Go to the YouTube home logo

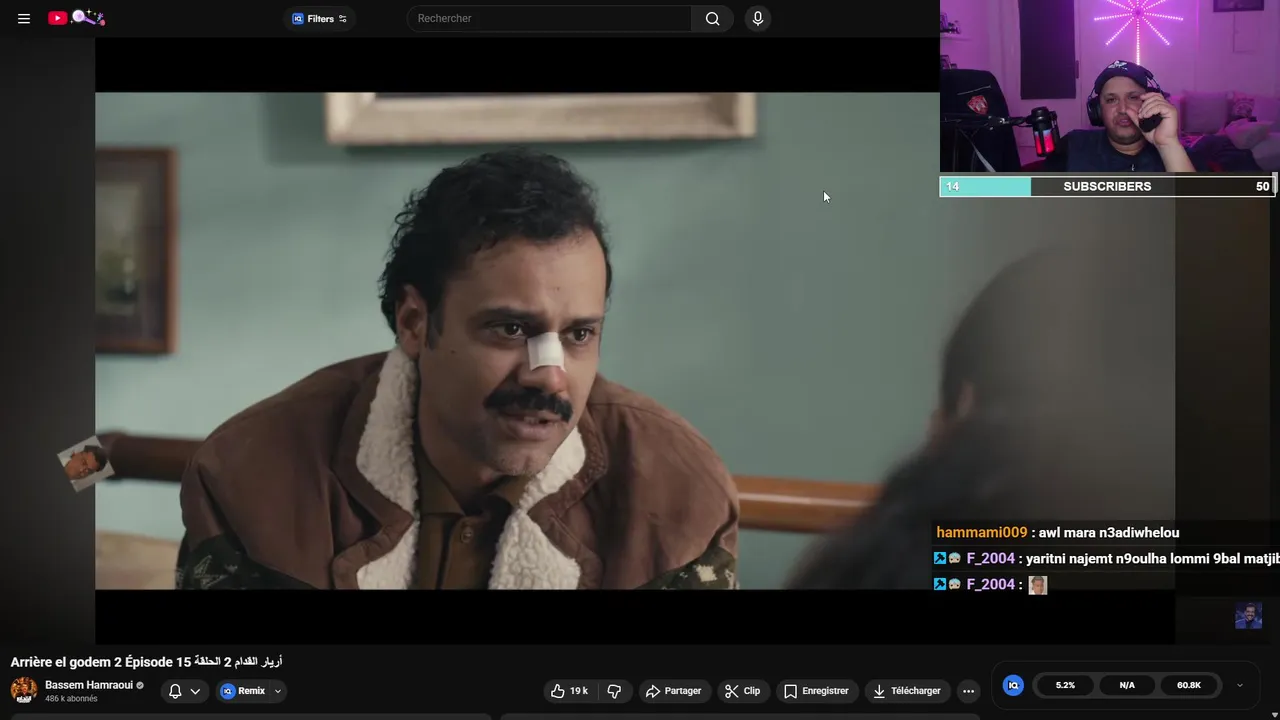coord(76,18)
